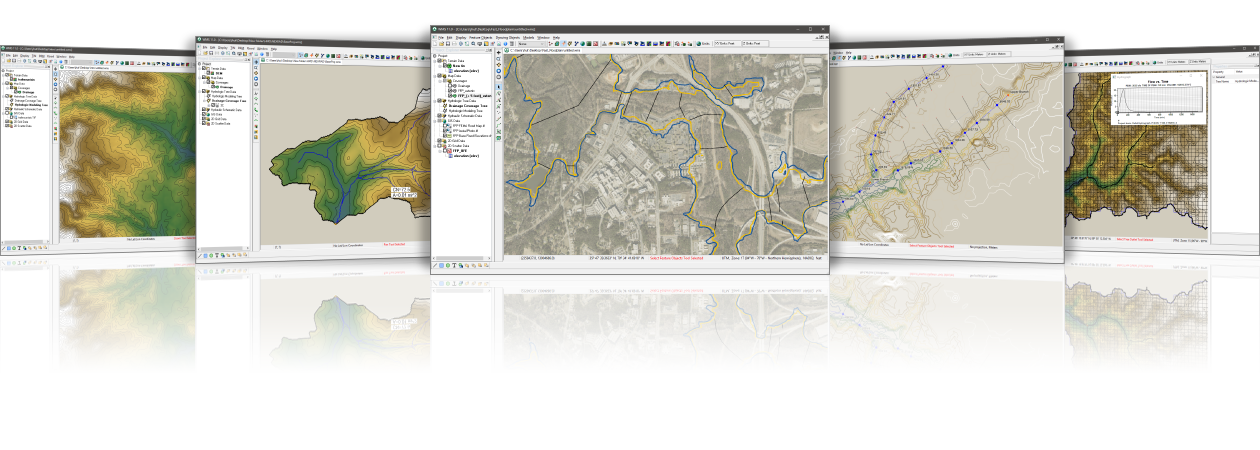1260x450 pixels.
Task: Select the arrow Select Feature Objects tool
Action: click(499, 87)
